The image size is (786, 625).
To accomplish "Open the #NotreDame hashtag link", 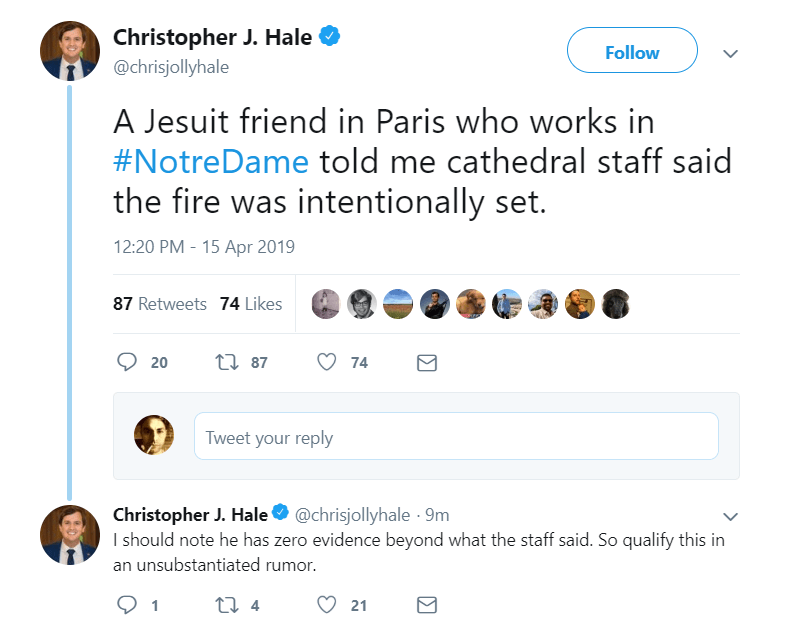I will (x=216, y=161).
